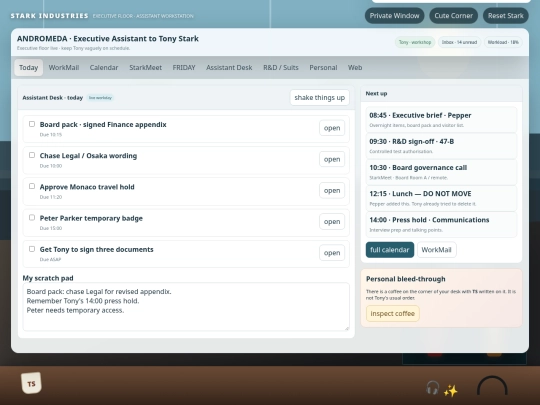This screenshot has width=540, height=405.
Task: Open the FRIDAY tab
Action: pyautogui.click(x=184, y=68)
